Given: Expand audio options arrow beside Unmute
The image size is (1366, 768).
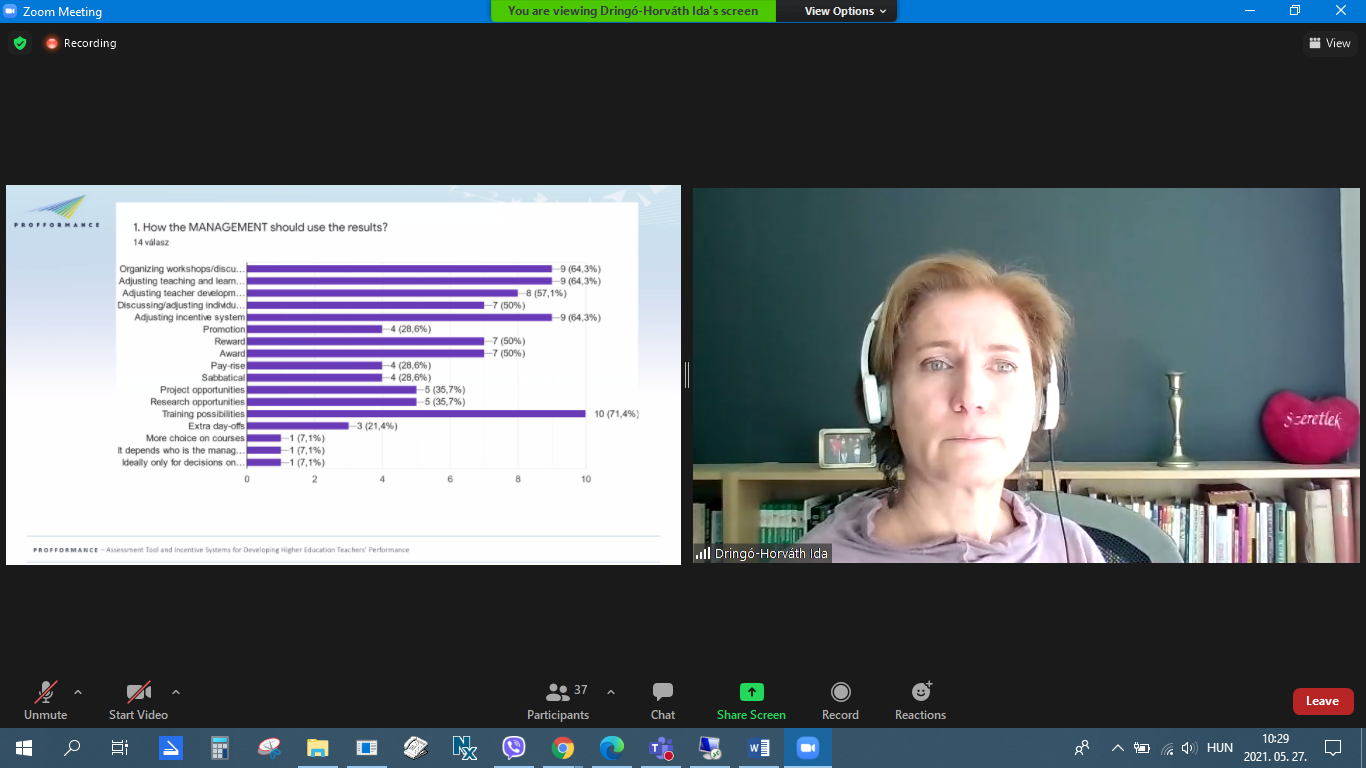Looking at the screenshot, I should click(x=78, y=692).
